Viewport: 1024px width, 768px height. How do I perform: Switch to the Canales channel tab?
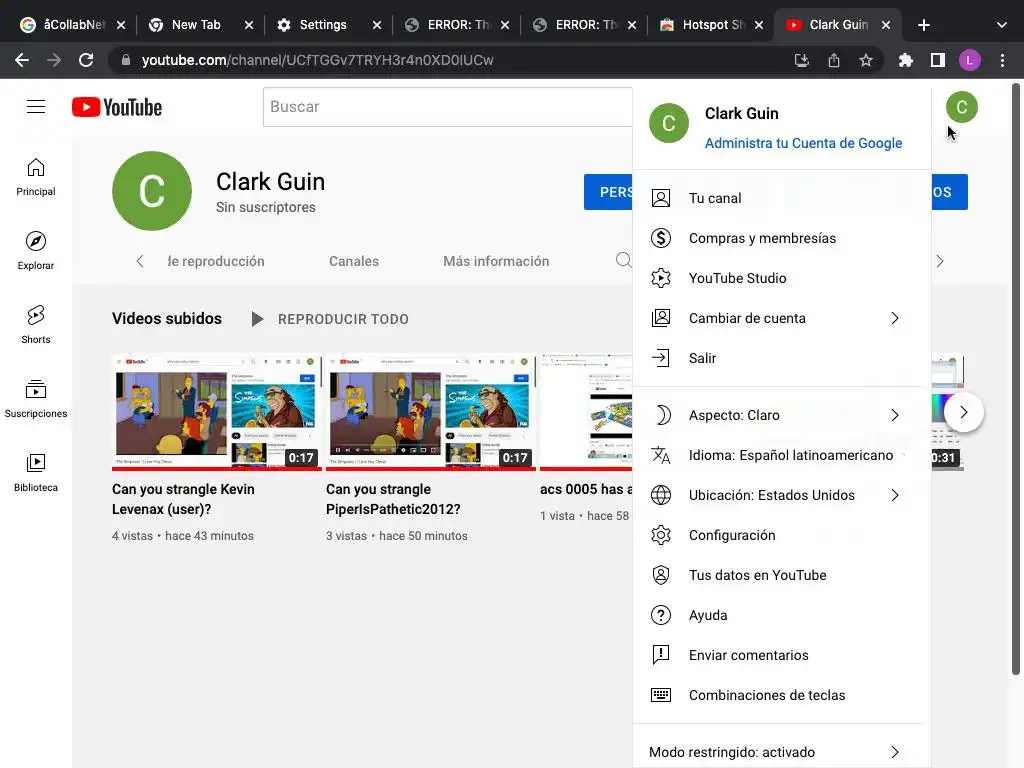tap(354, 261)
